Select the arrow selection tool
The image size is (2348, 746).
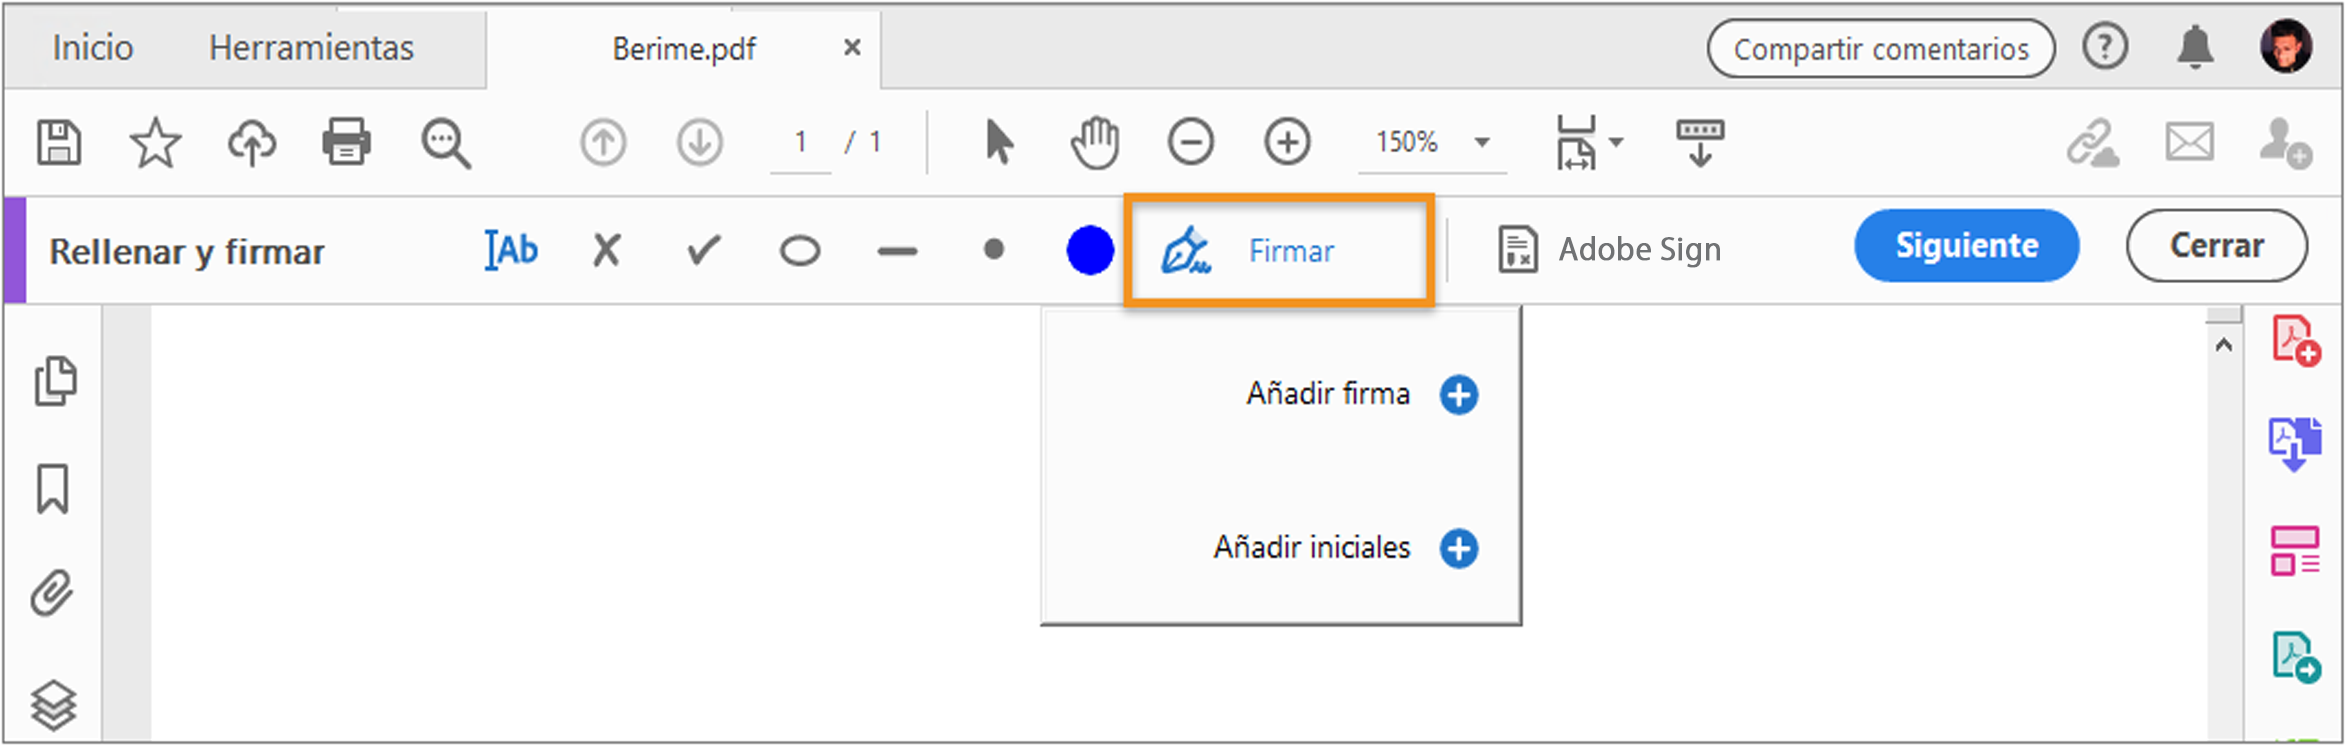coord(999,142)
